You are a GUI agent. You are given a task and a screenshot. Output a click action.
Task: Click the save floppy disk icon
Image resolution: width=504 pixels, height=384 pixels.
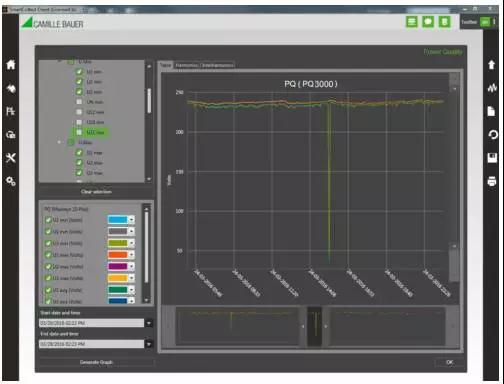(492, 158)
